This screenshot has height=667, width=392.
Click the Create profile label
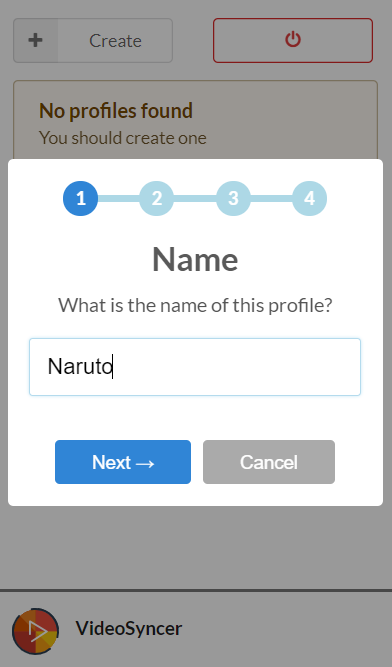point(115,41)
